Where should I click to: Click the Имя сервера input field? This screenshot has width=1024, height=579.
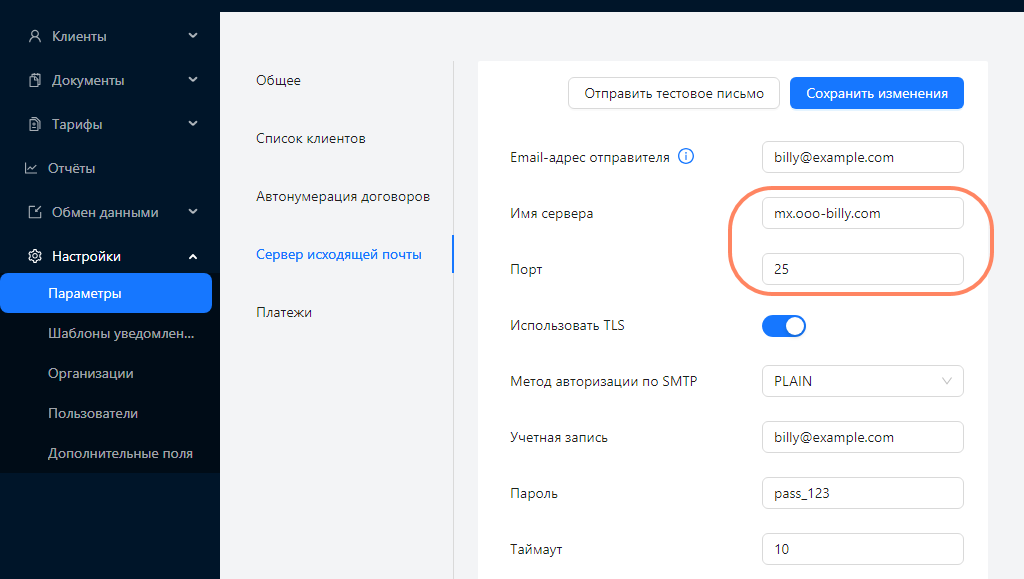pyautogui.click(x=861, y=213)
